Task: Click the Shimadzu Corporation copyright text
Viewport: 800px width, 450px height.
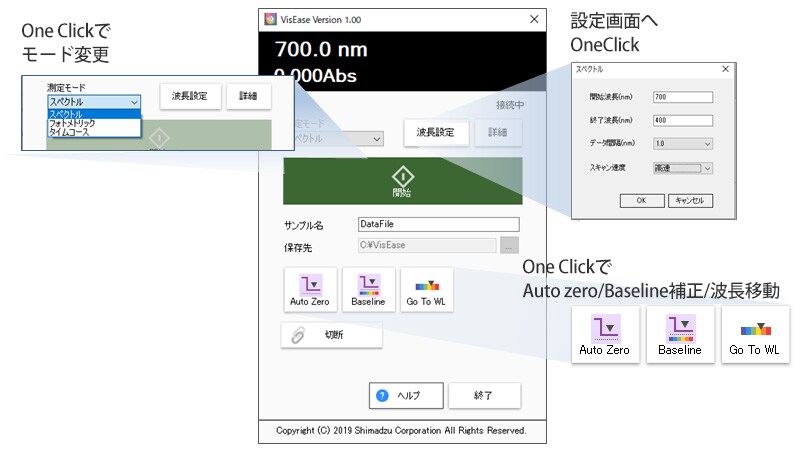Action: tap(402, 431)
